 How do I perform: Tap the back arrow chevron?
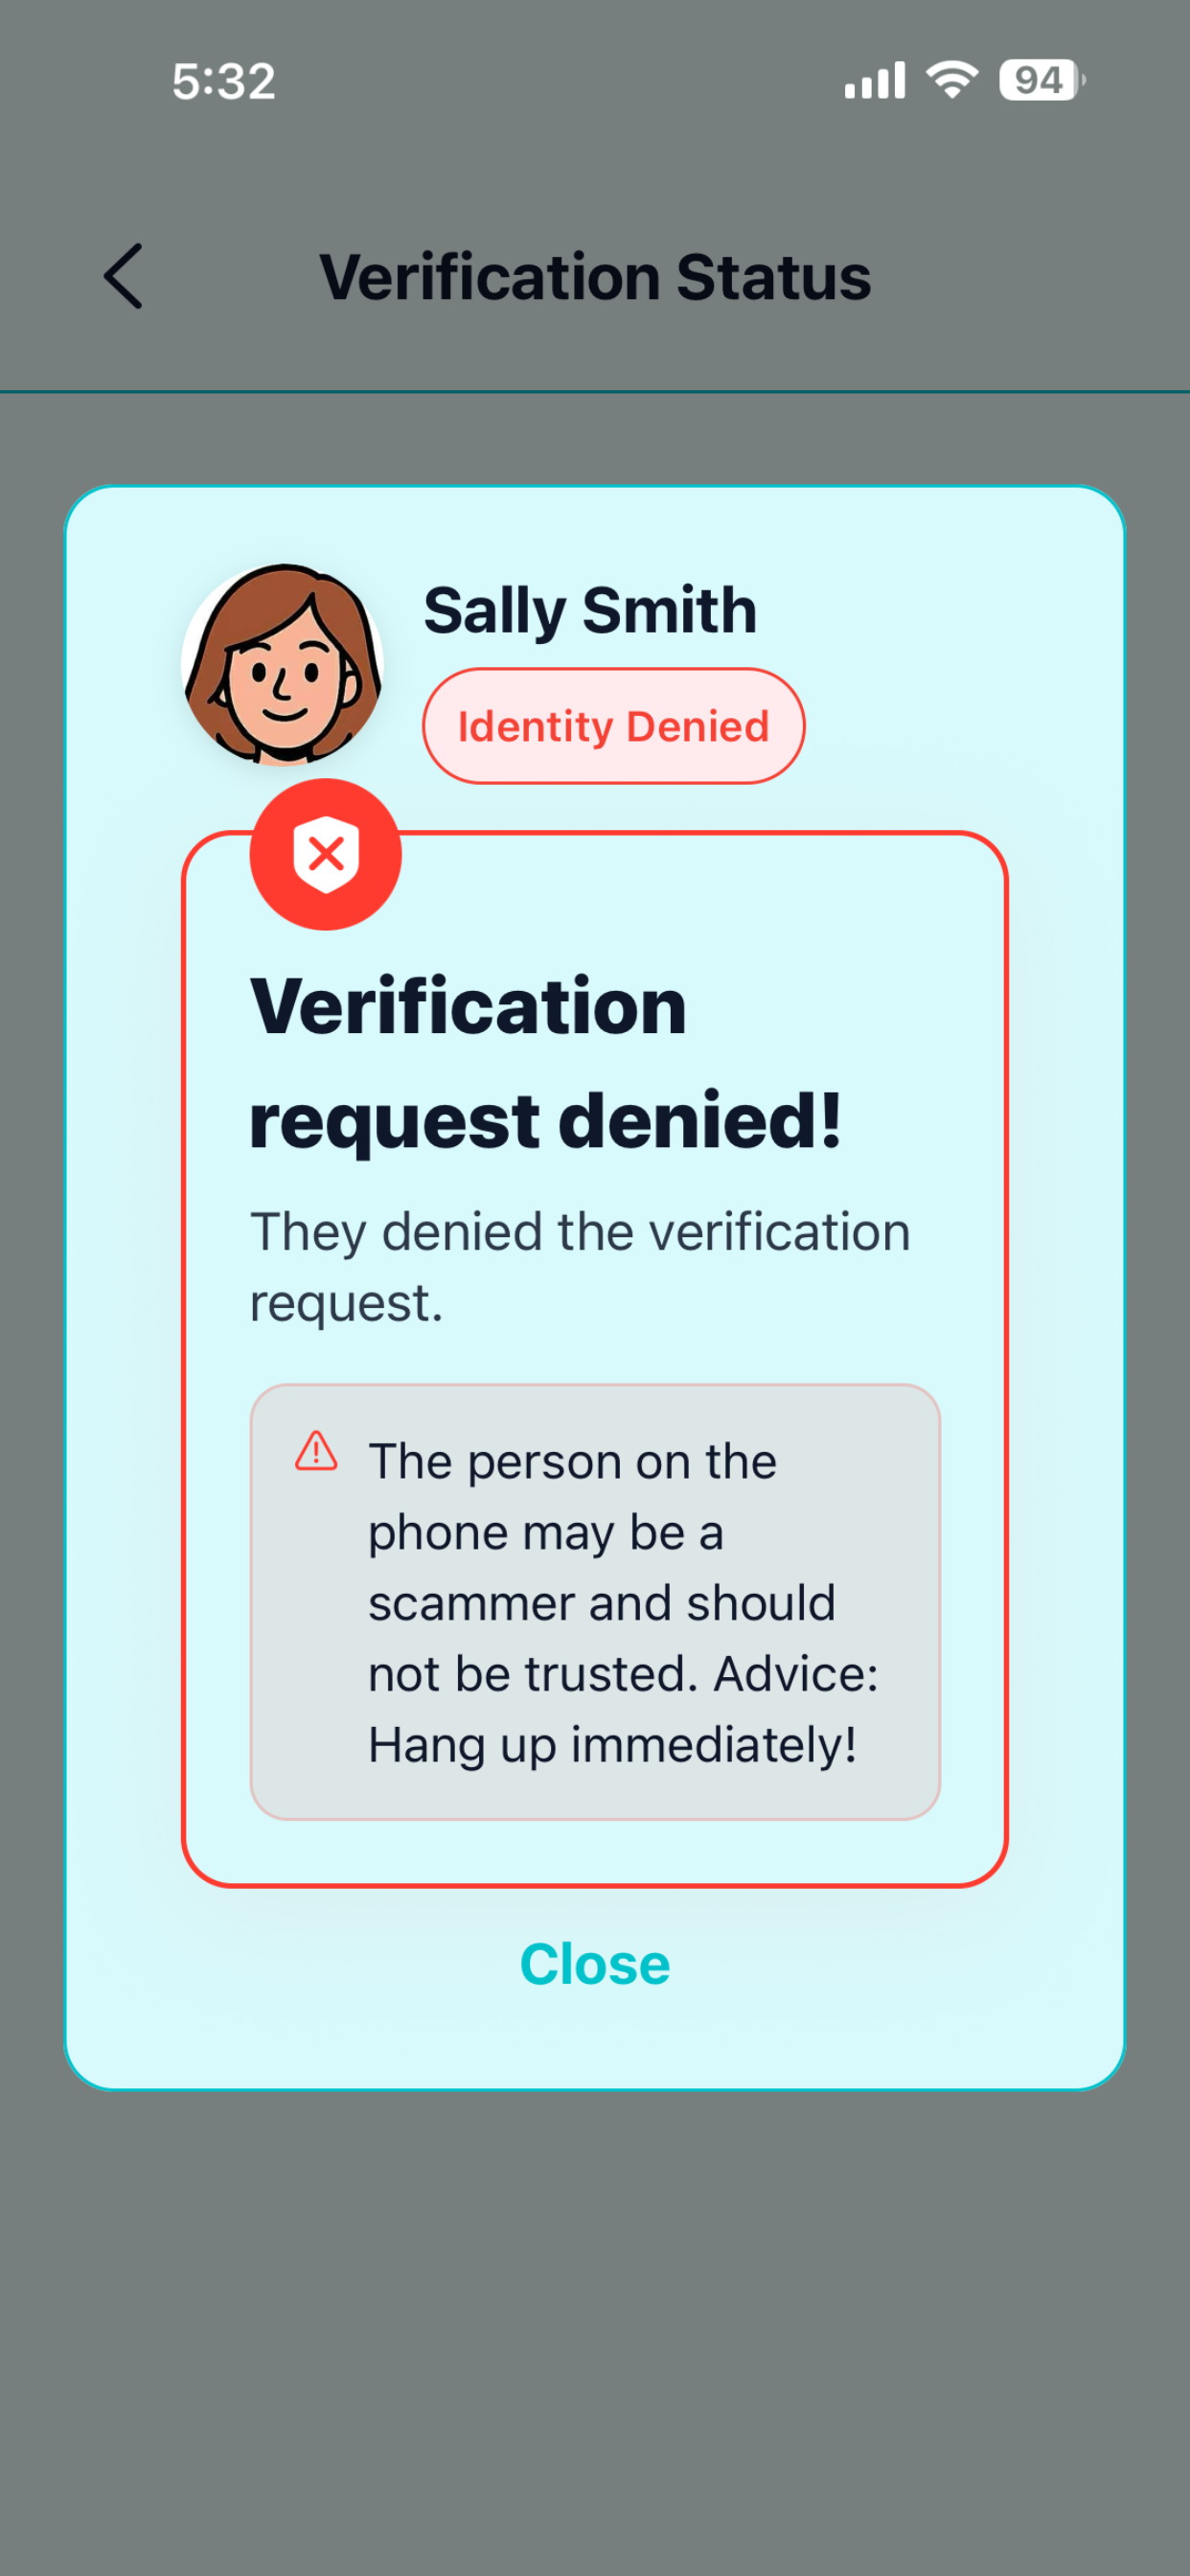point(123,276)
